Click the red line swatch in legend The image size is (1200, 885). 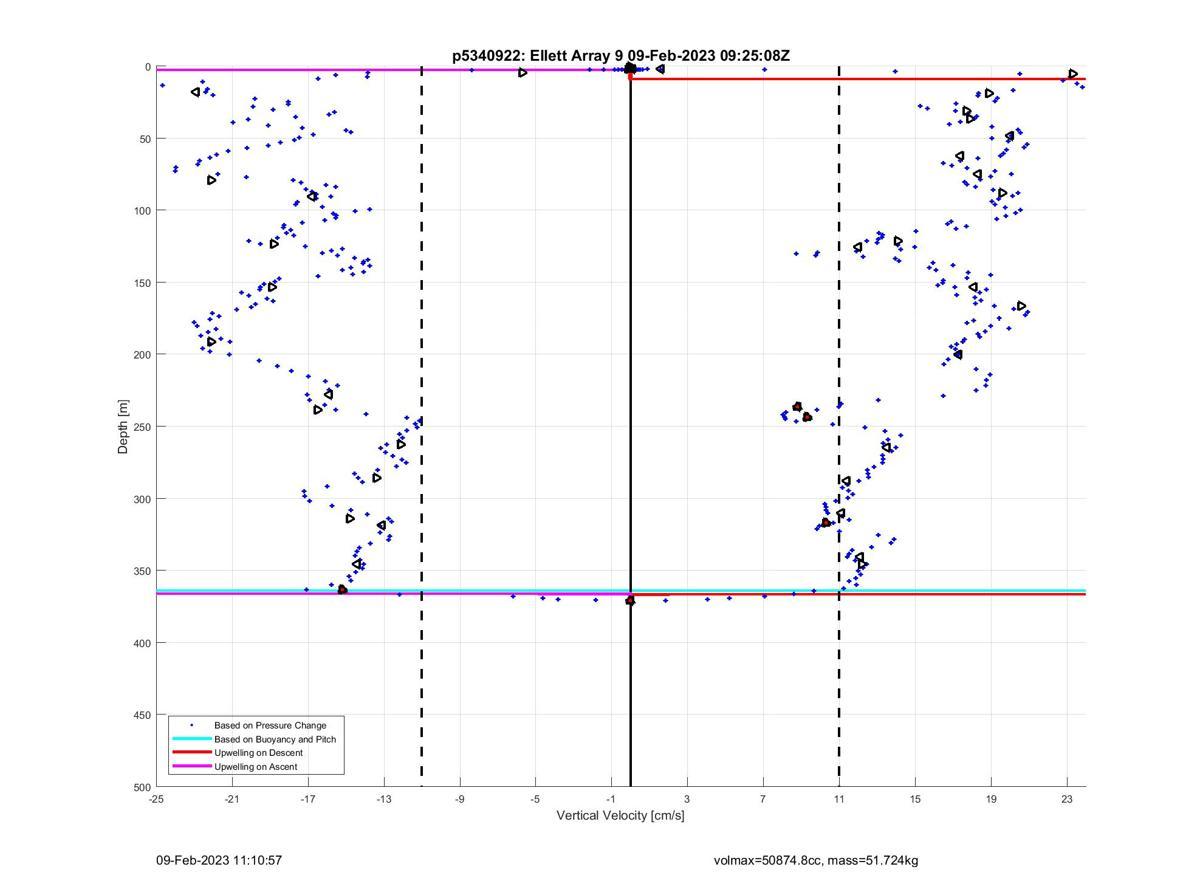[191, 753]
